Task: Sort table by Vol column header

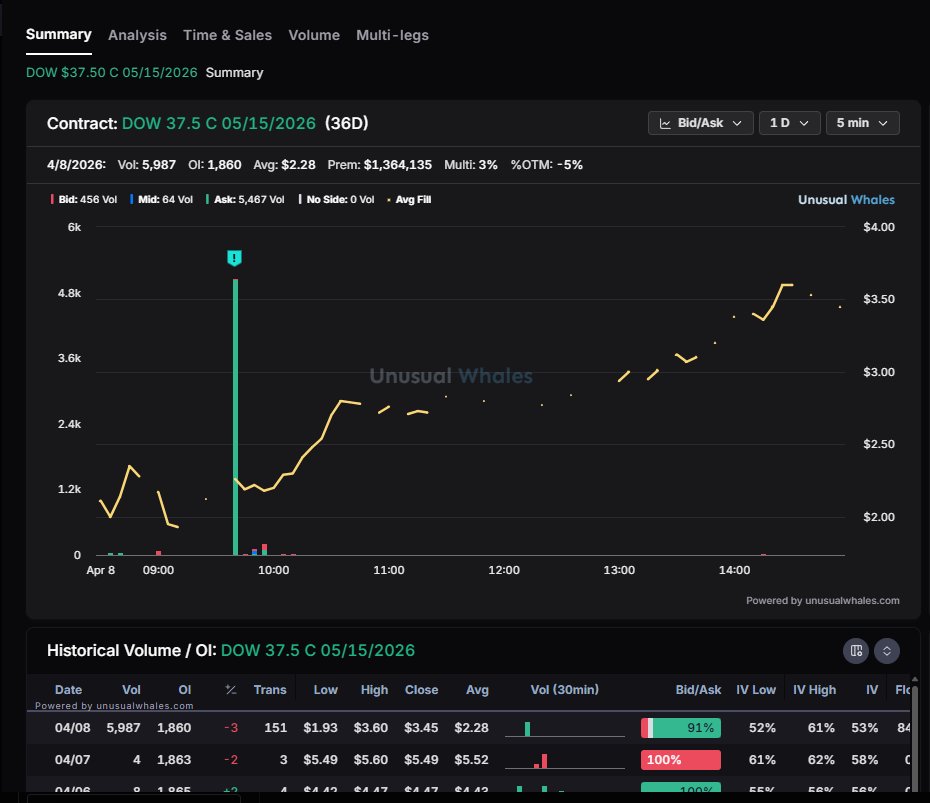Action: pyautogui.click(x=131, y=690)
